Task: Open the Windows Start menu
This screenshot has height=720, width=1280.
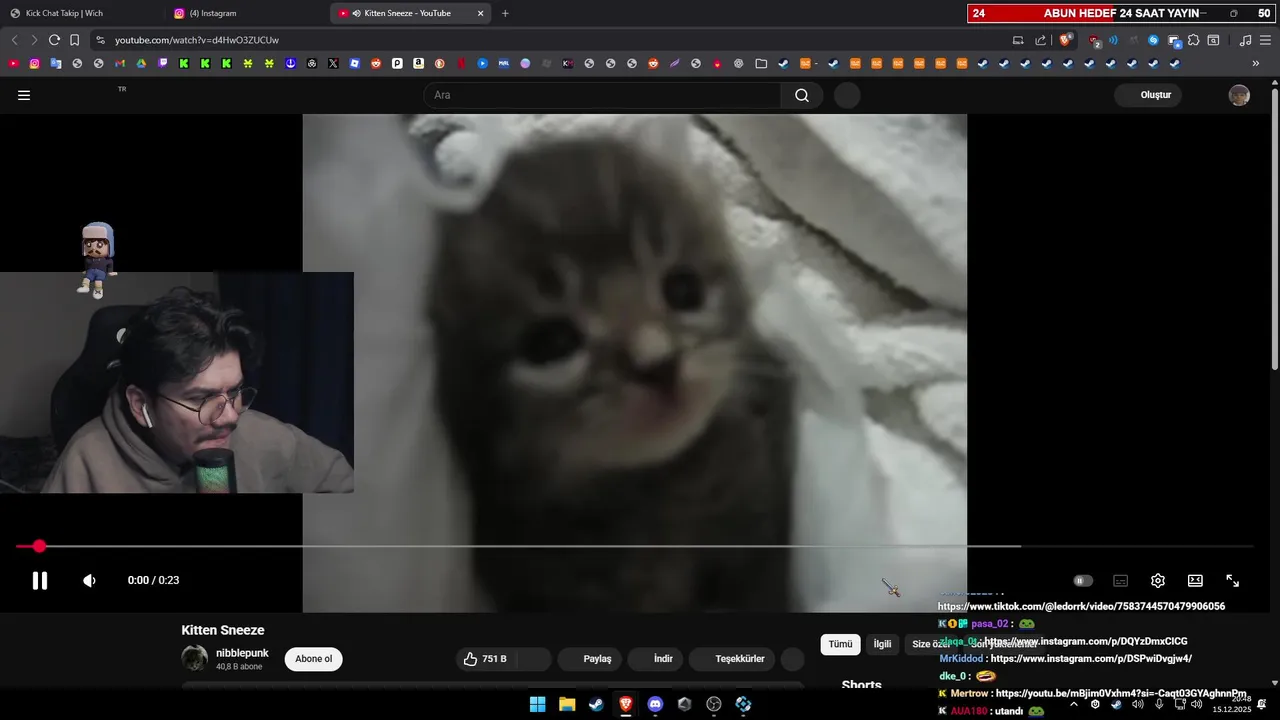Action: coord(537,704)
